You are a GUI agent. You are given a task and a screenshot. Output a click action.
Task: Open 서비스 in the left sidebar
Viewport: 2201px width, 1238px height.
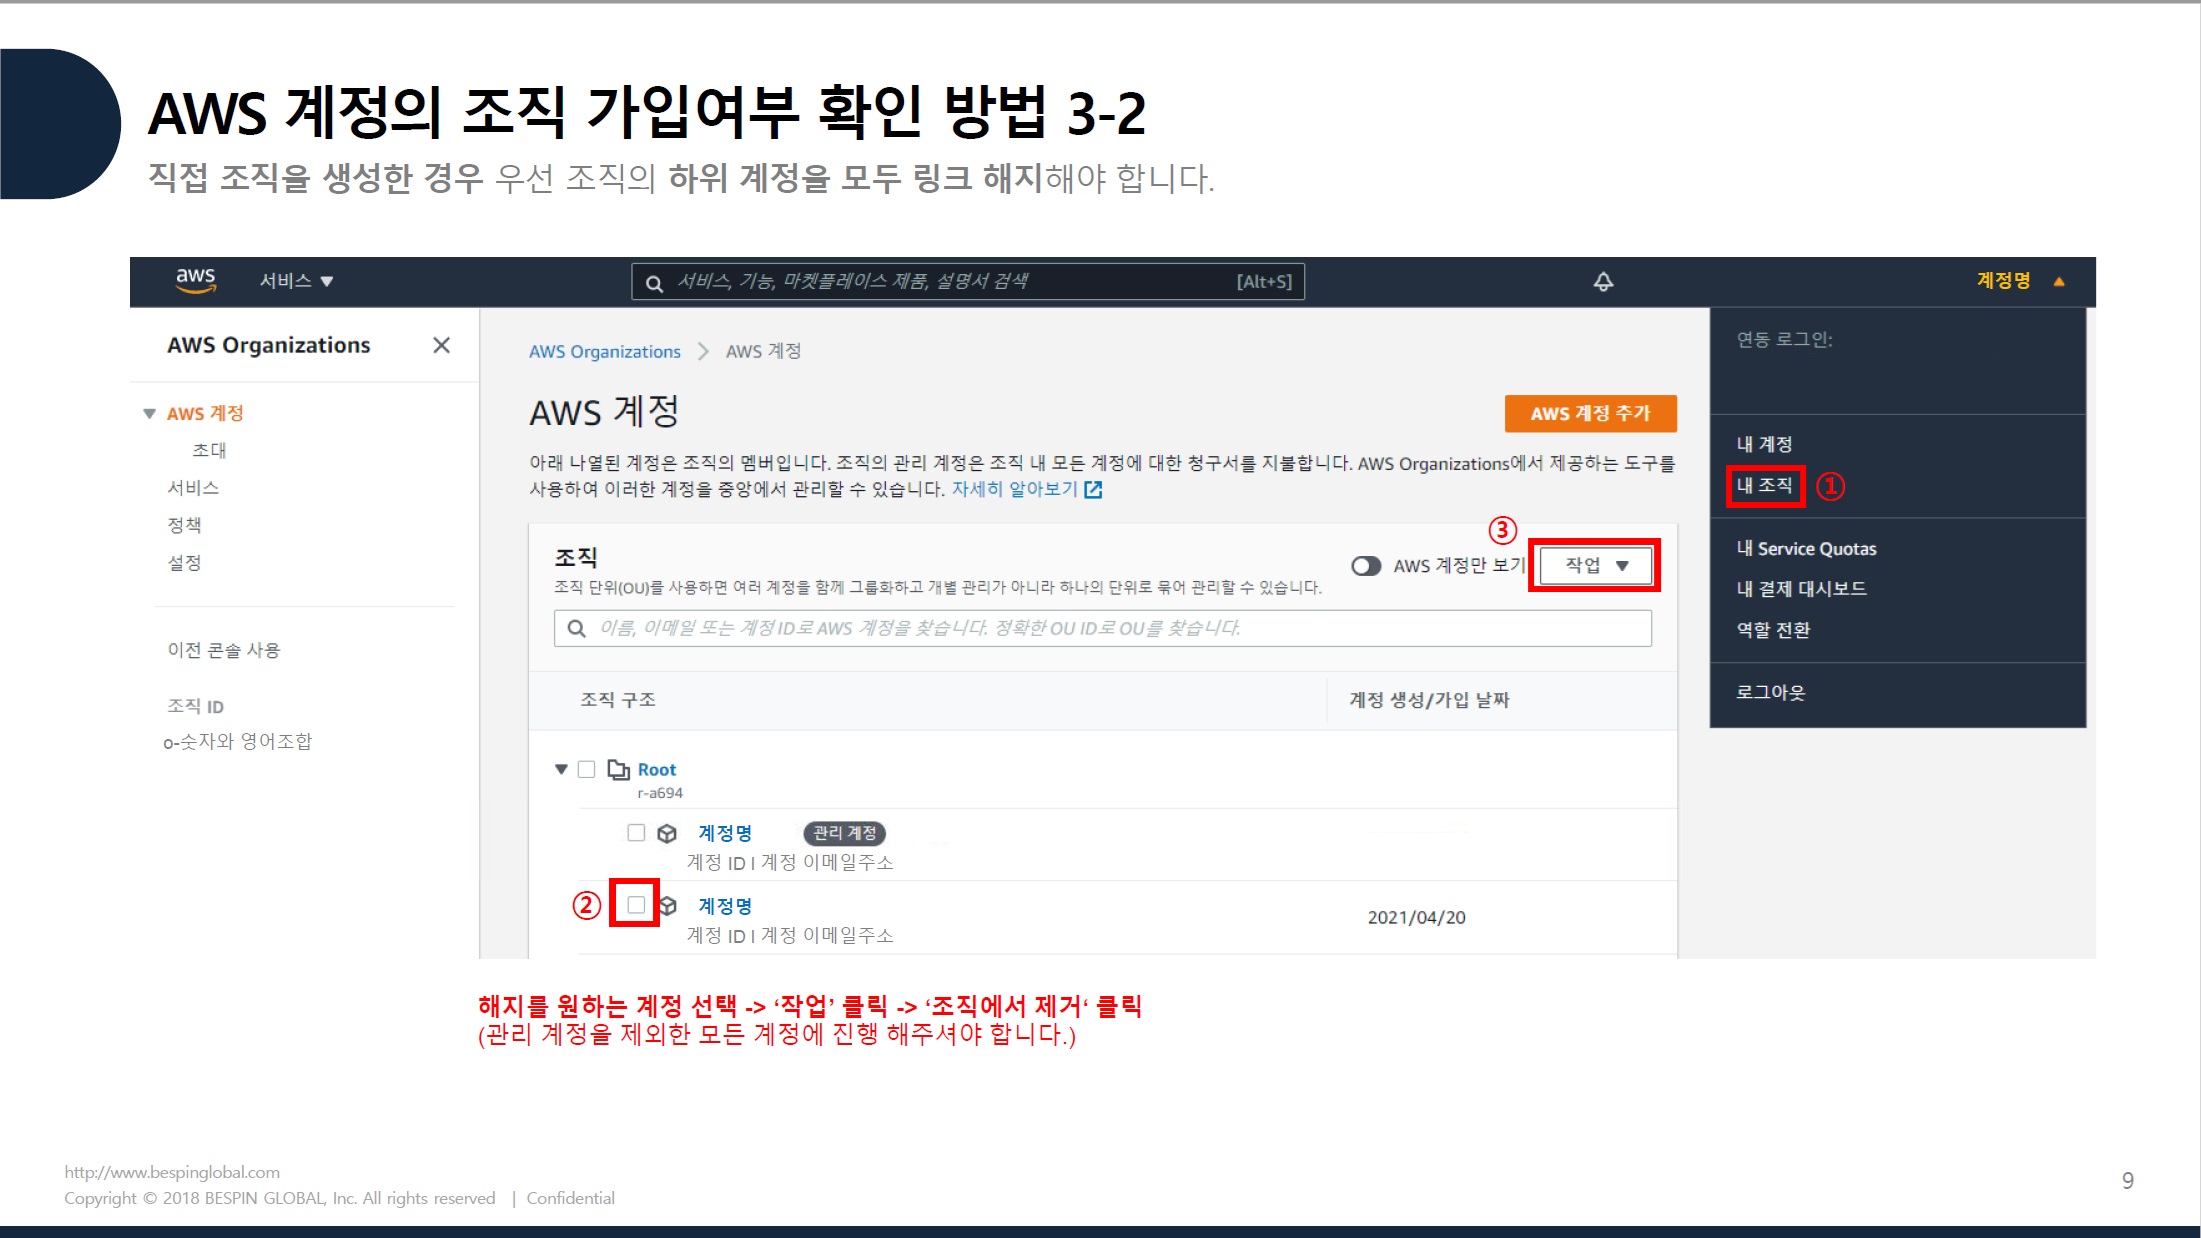point(193,487)
